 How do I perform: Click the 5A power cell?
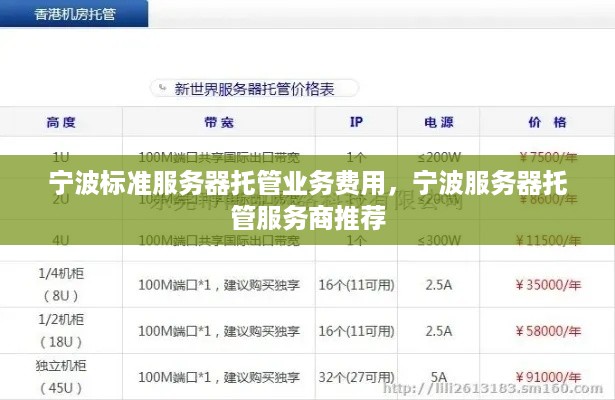(x=439, y=377)
